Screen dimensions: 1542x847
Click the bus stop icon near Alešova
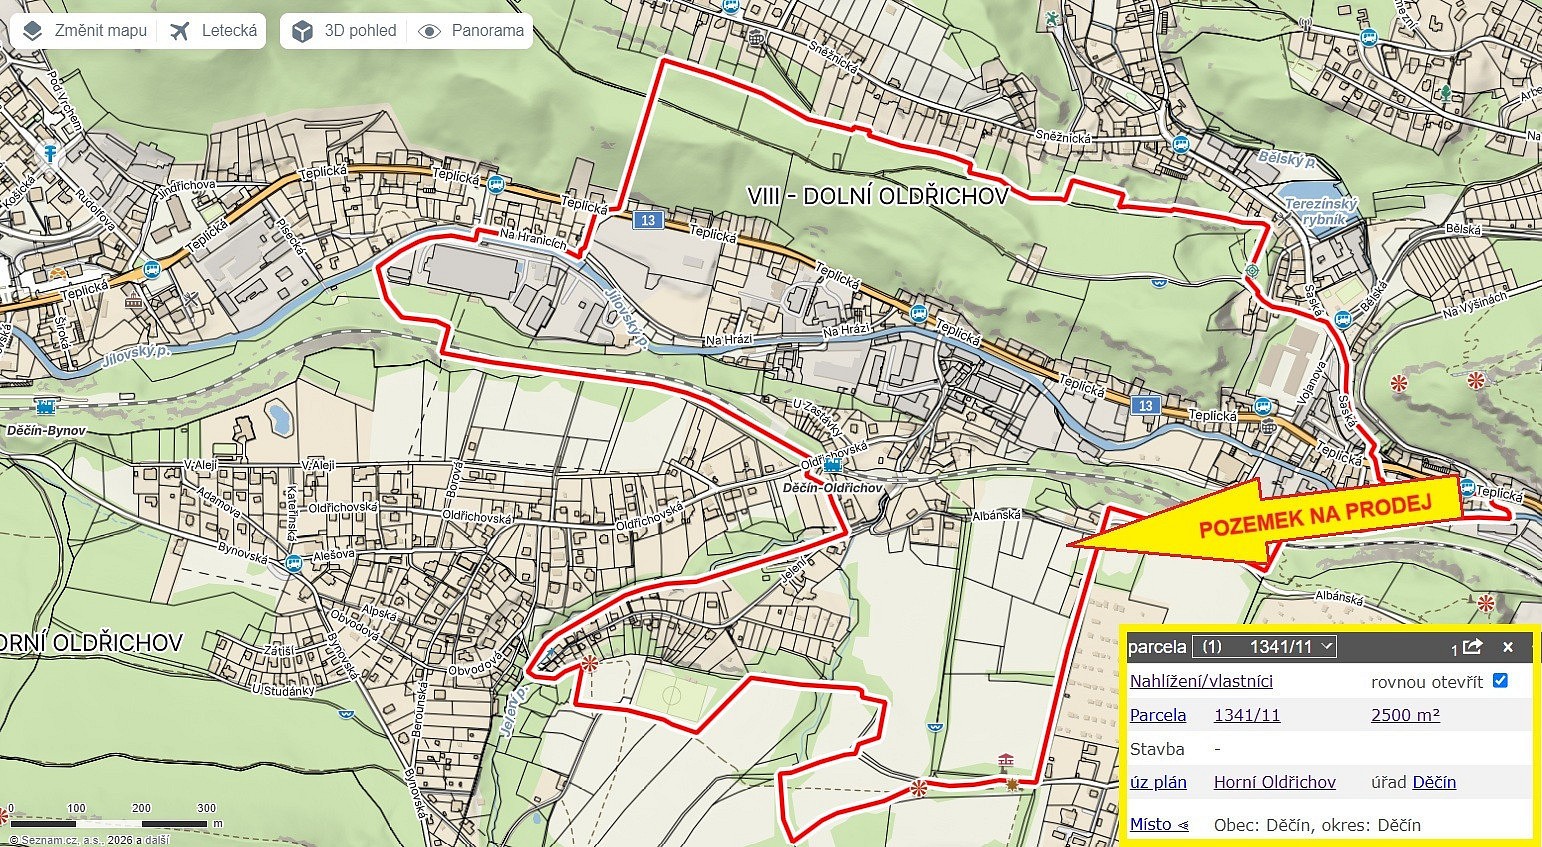coord(294,562)
